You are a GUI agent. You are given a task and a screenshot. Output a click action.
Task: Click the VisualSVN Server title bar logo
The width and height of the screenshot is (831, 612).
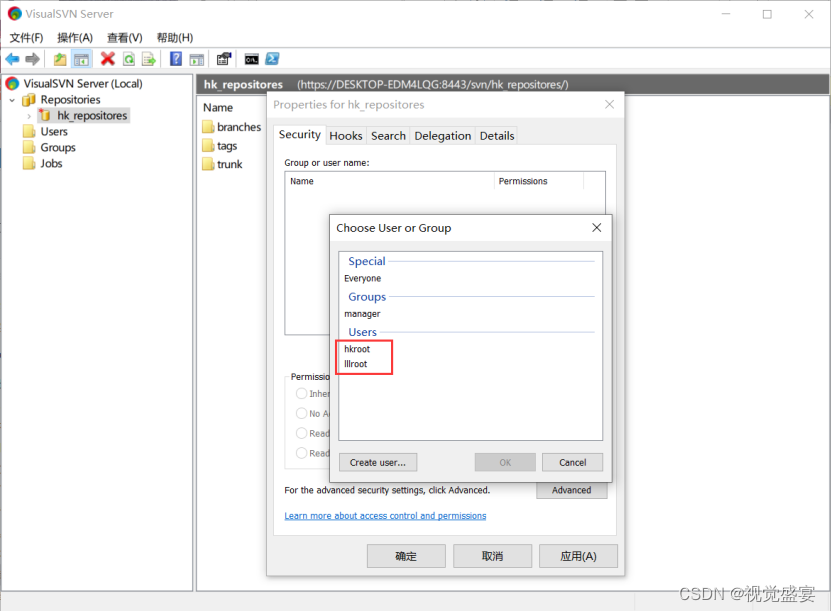14,14
